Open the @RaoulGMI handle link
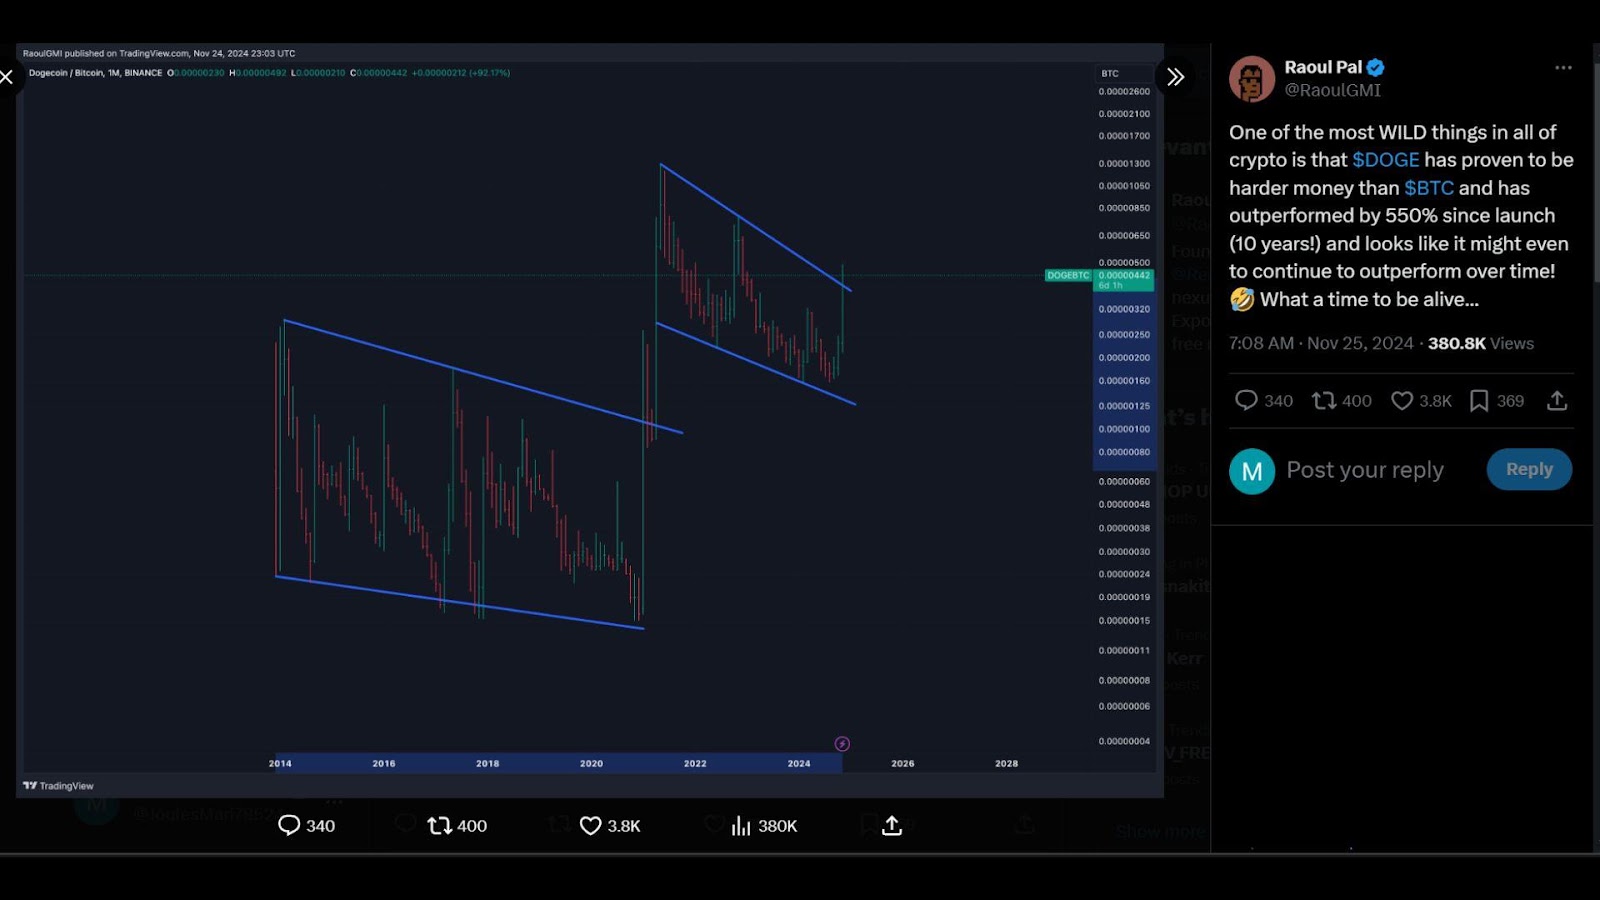 [1332, 90]
